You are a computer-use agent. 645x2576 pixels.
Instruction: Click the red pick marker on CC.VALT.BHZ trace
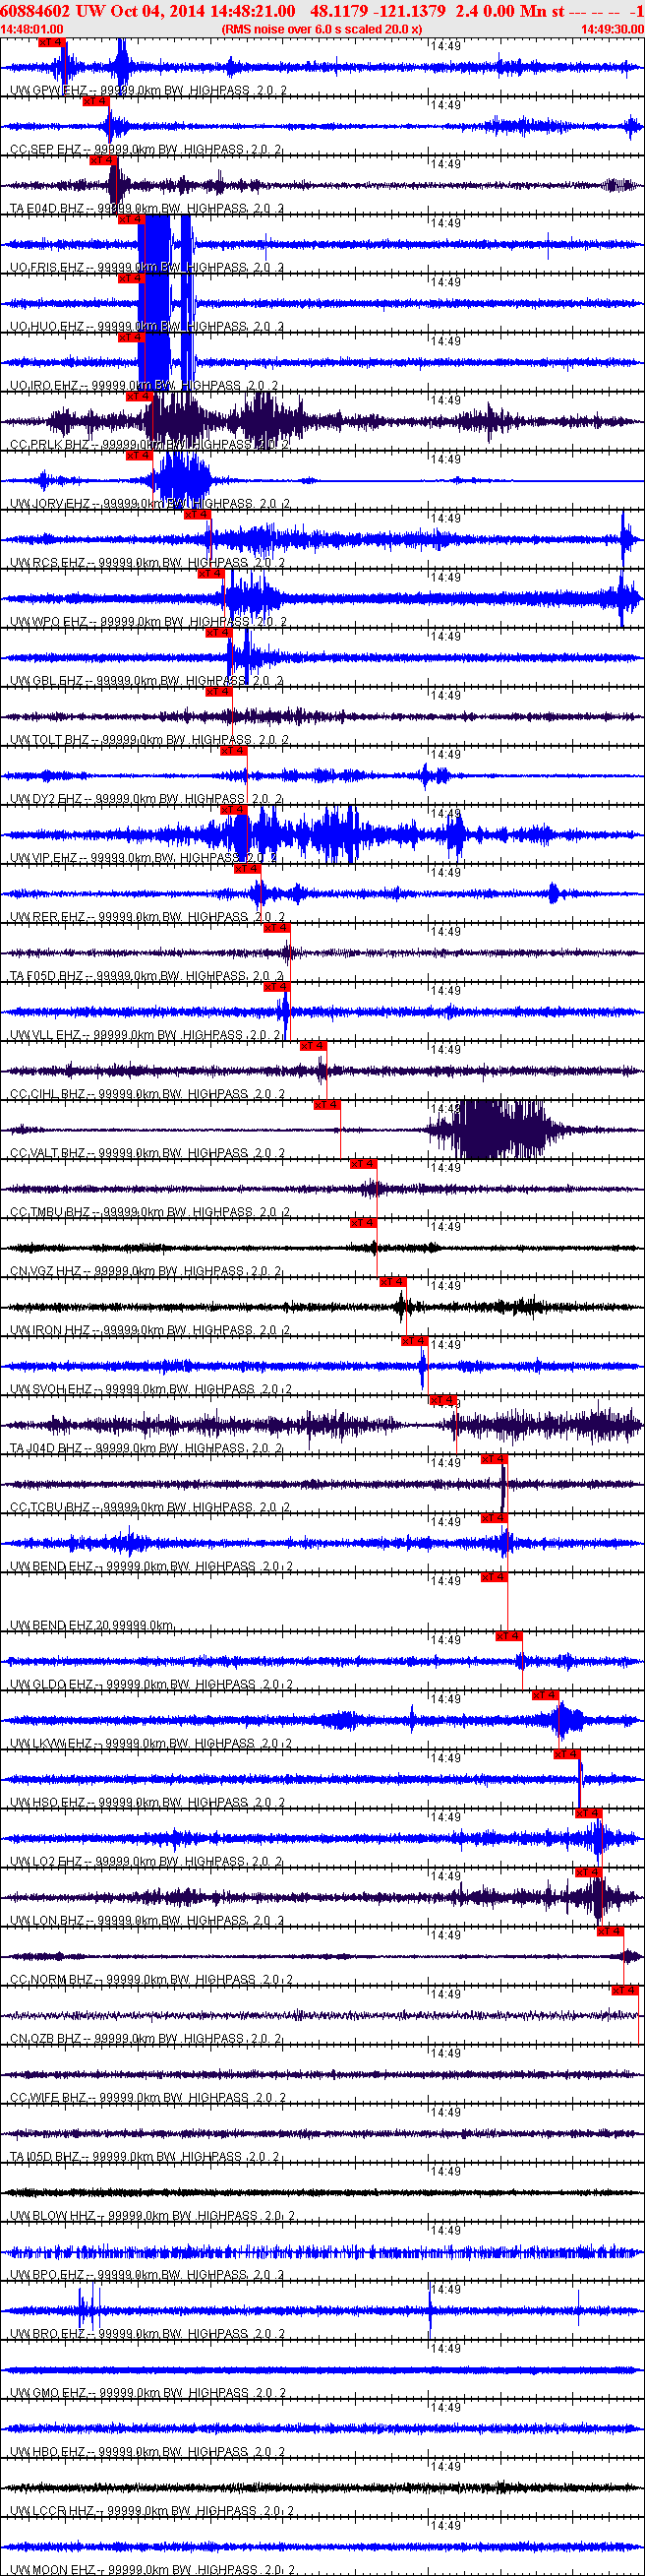pos(327,1105)
